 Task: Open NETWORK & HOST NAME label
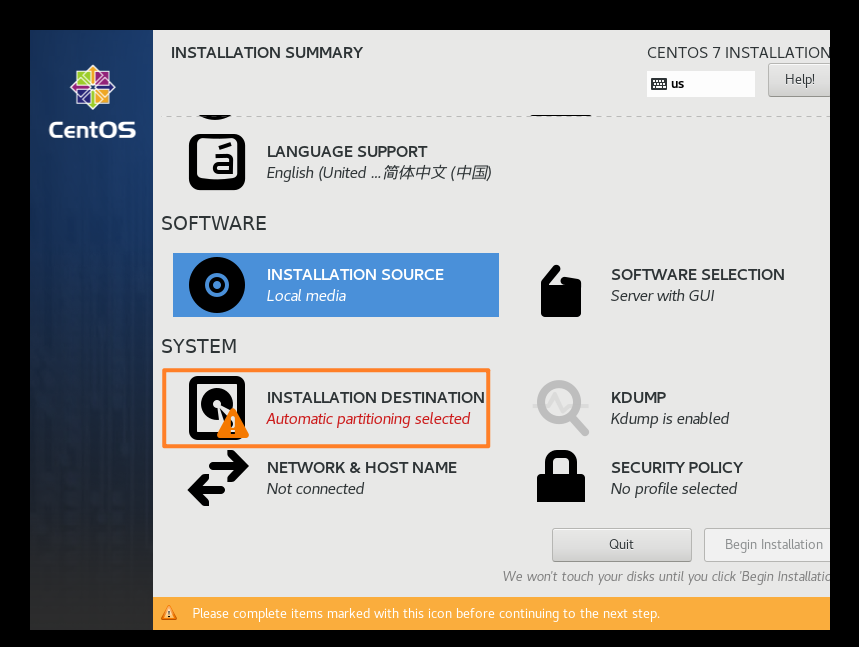click(x=362, y=467)
